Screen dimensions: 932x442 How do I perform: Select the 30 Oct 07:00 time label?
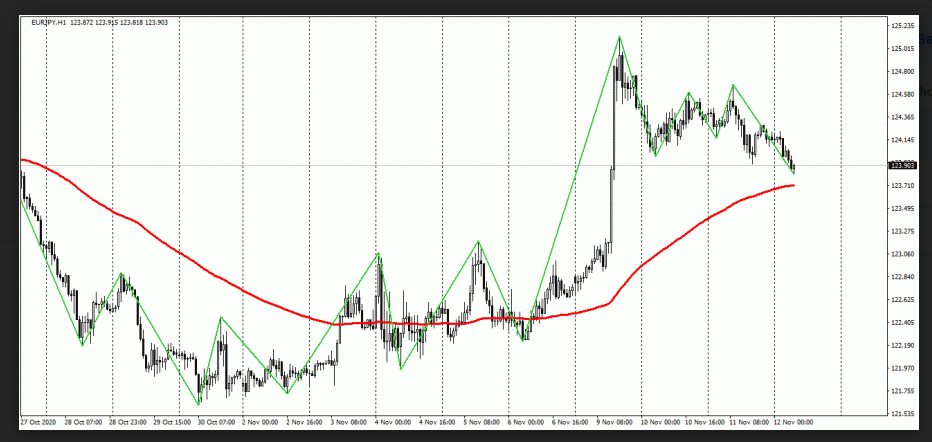click(x=217, y=422)
